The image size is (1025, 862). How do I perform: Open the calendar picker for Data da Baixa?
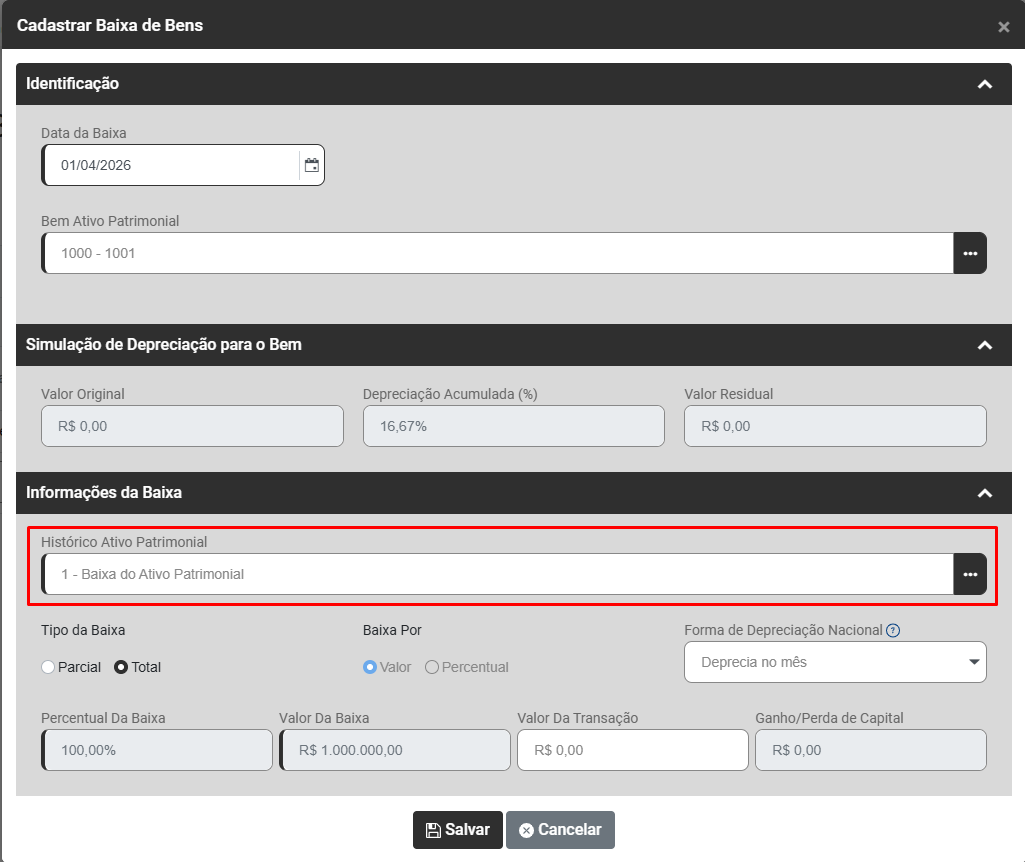pos(311,165)
